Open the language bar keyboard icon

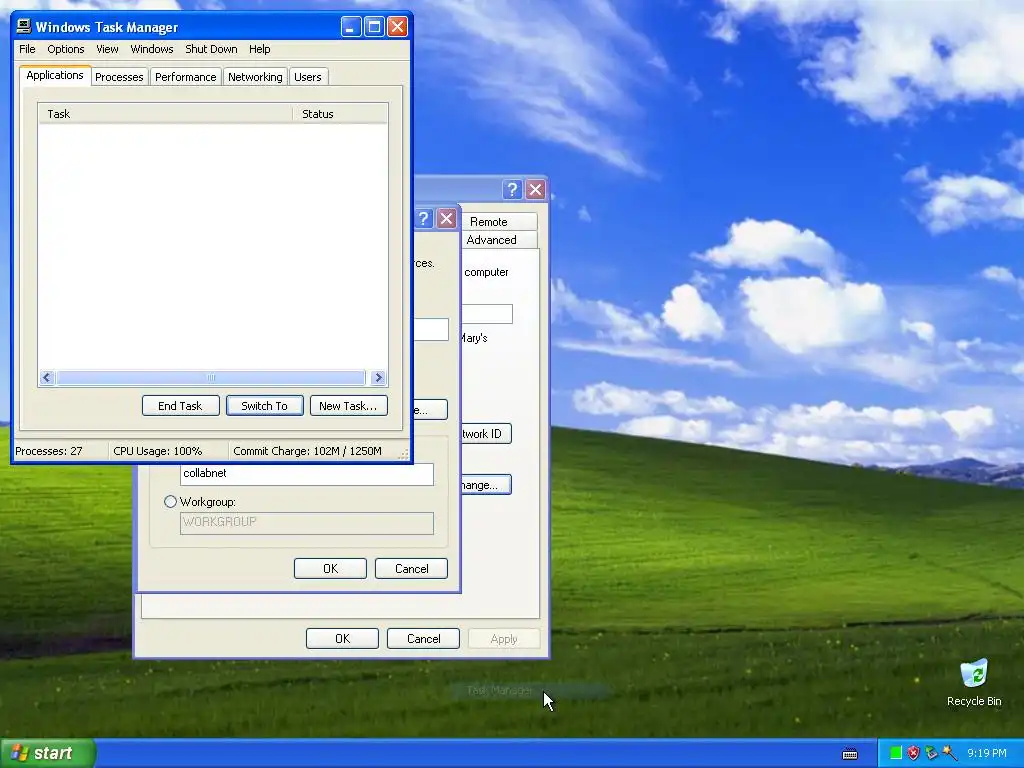click(x=850, y=754)
